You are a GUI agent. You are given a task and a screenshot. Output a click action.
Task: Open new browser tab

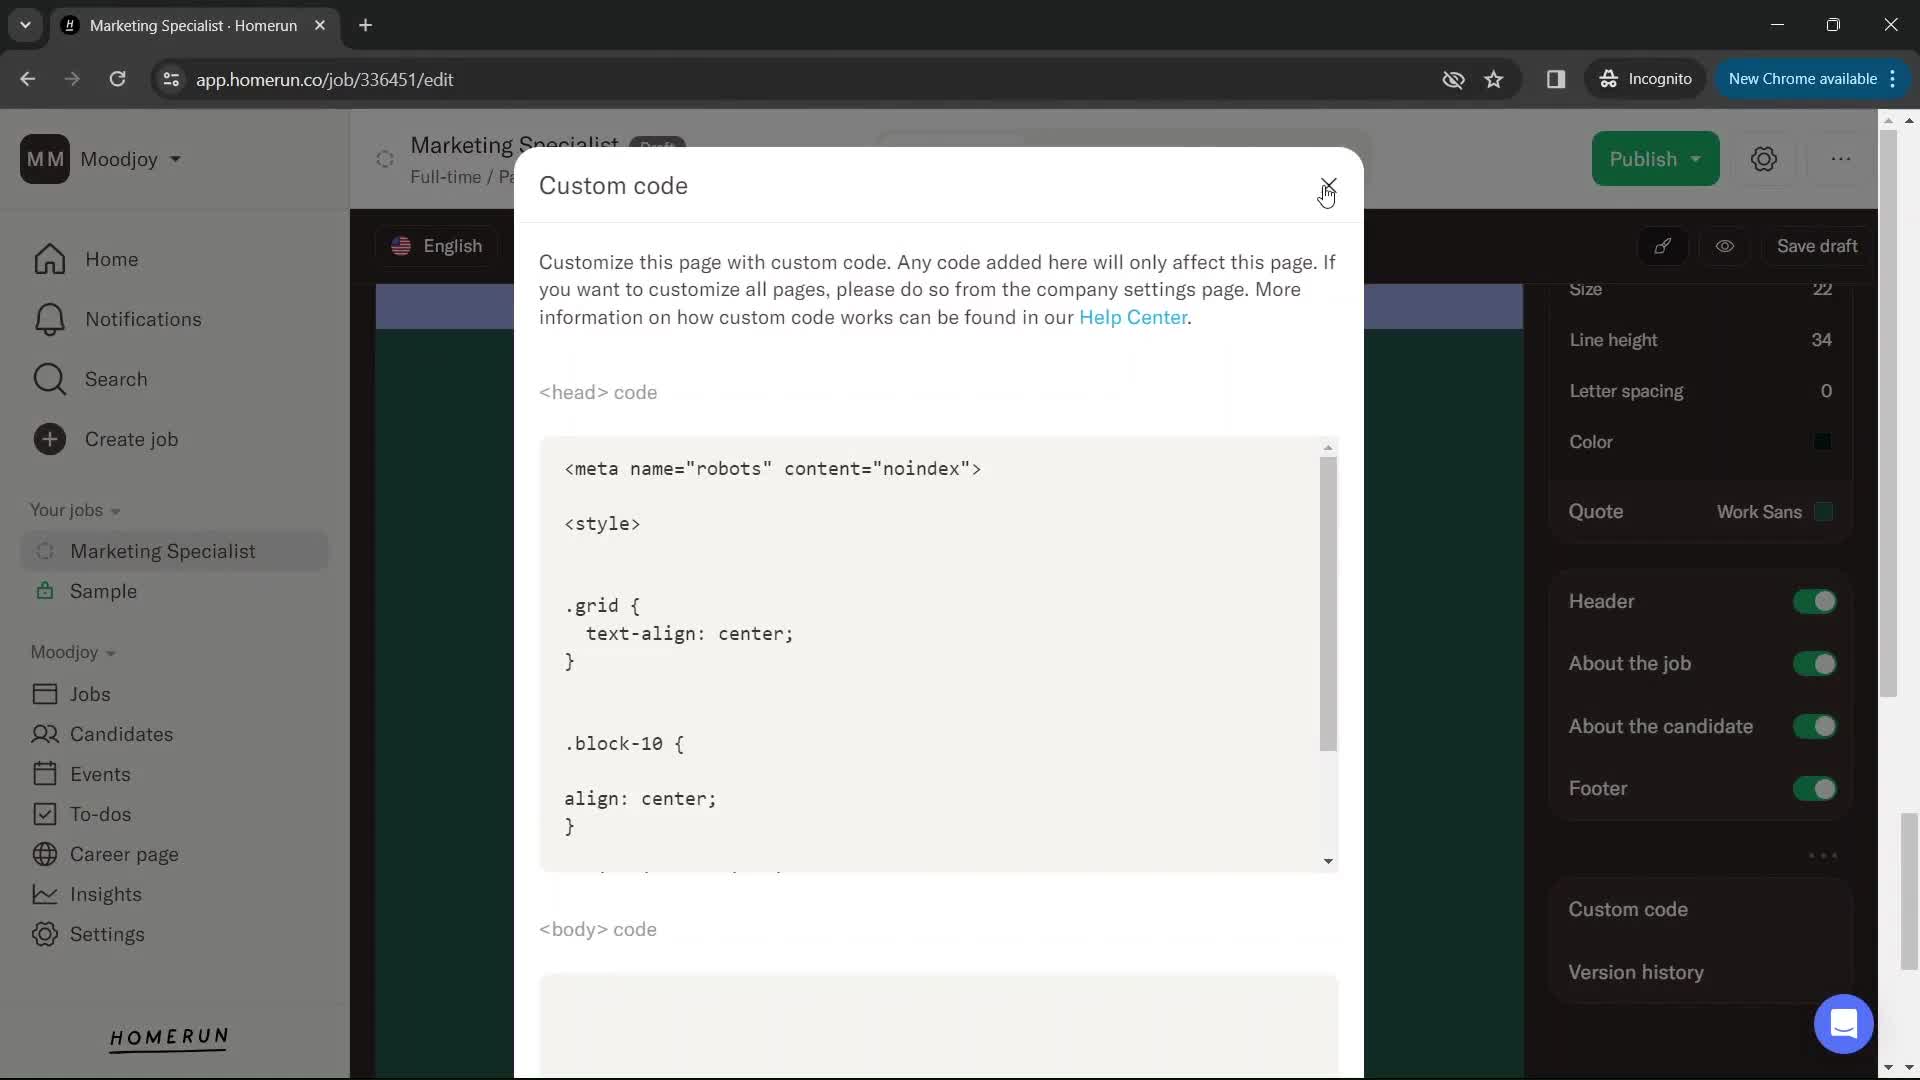365,25
